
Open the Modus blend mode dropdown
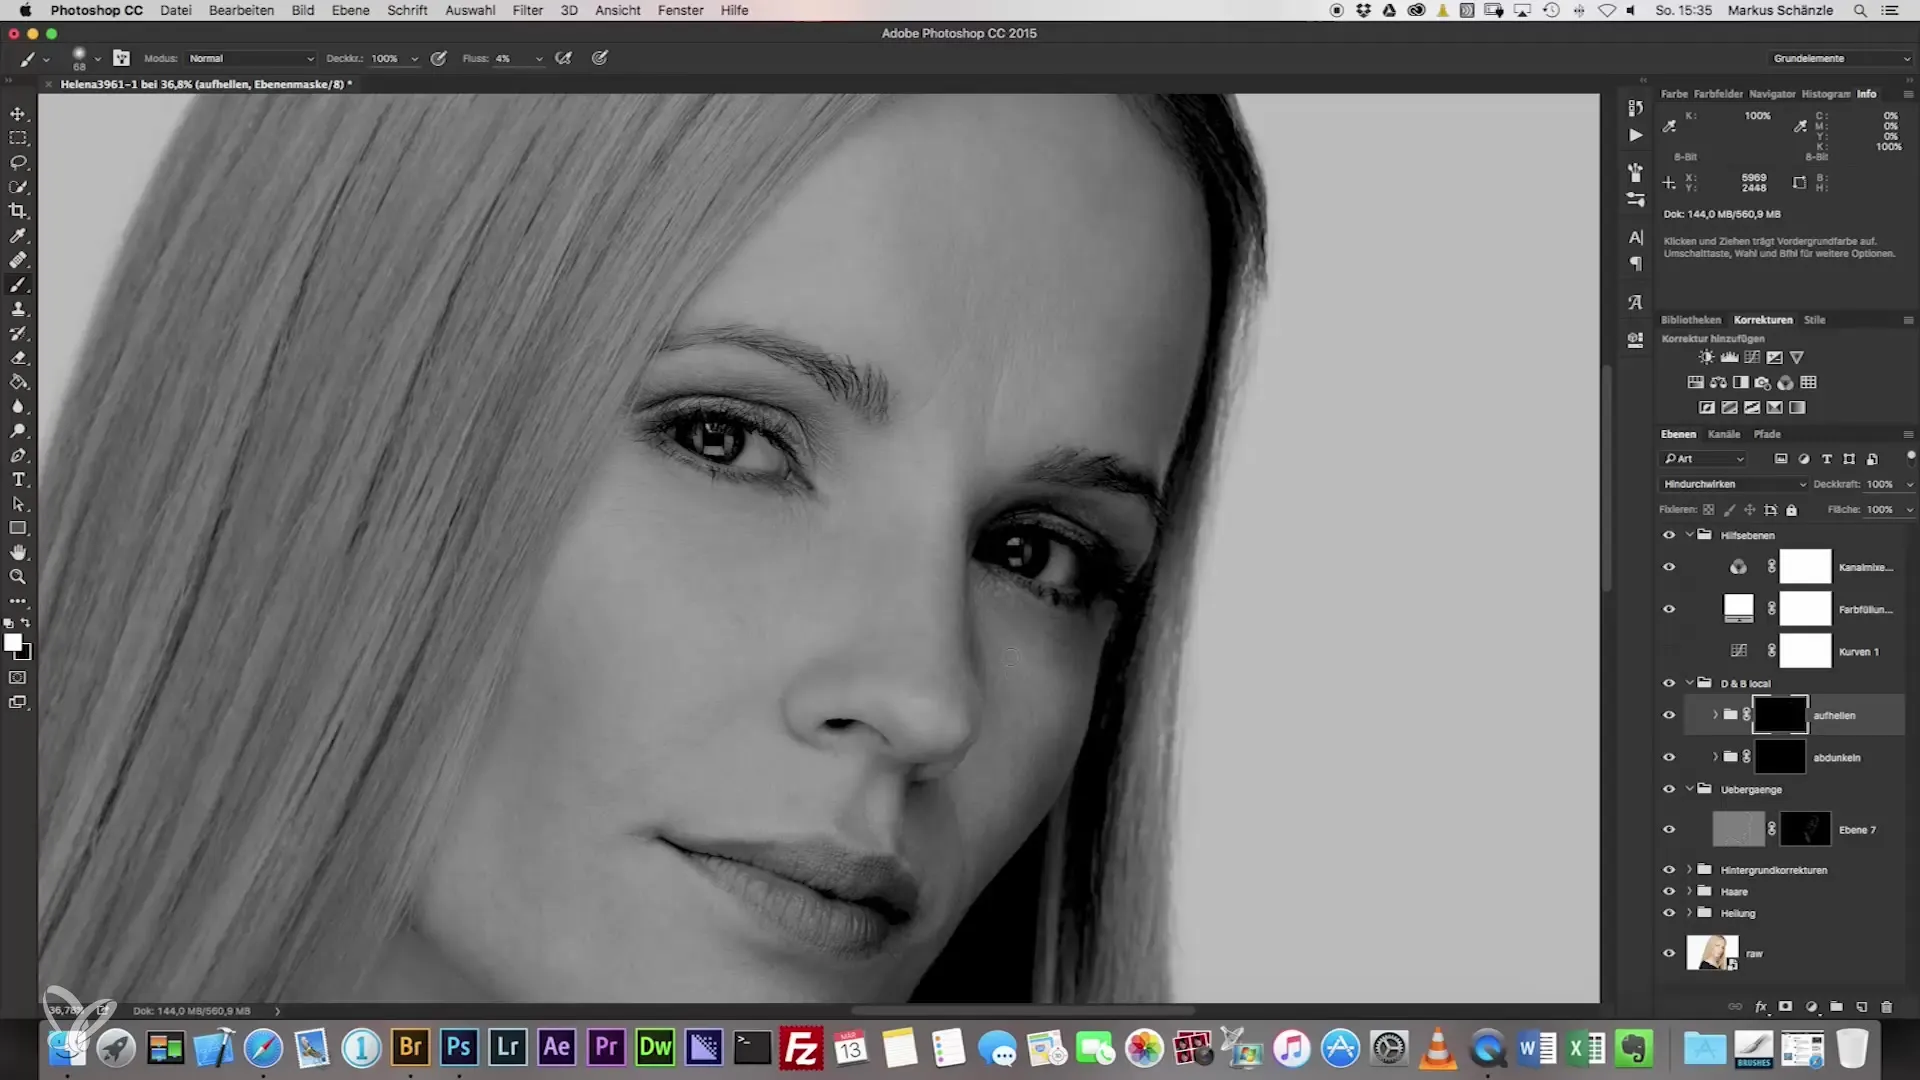[x=251, y=58]
